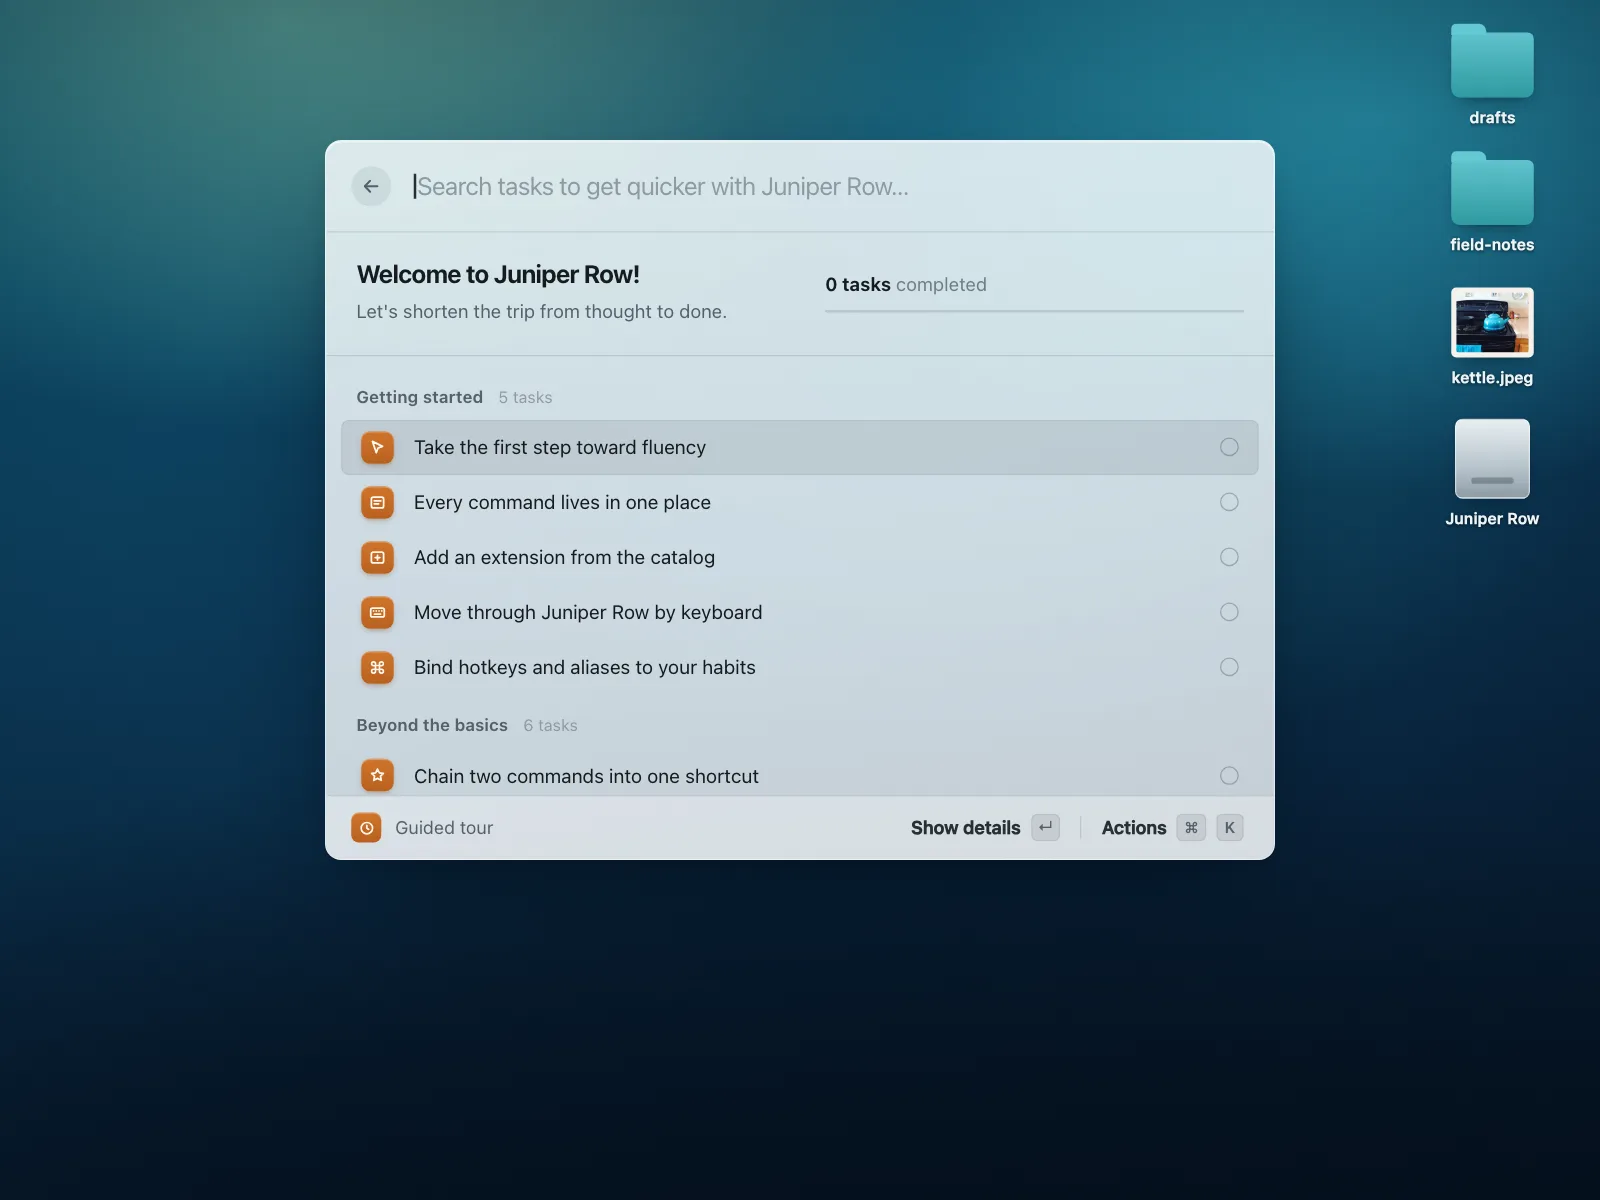Select 'Take the first step toward fluency' task
Image resolution: width=1600 pixels, height=1200 pixels.
[799, 448]
